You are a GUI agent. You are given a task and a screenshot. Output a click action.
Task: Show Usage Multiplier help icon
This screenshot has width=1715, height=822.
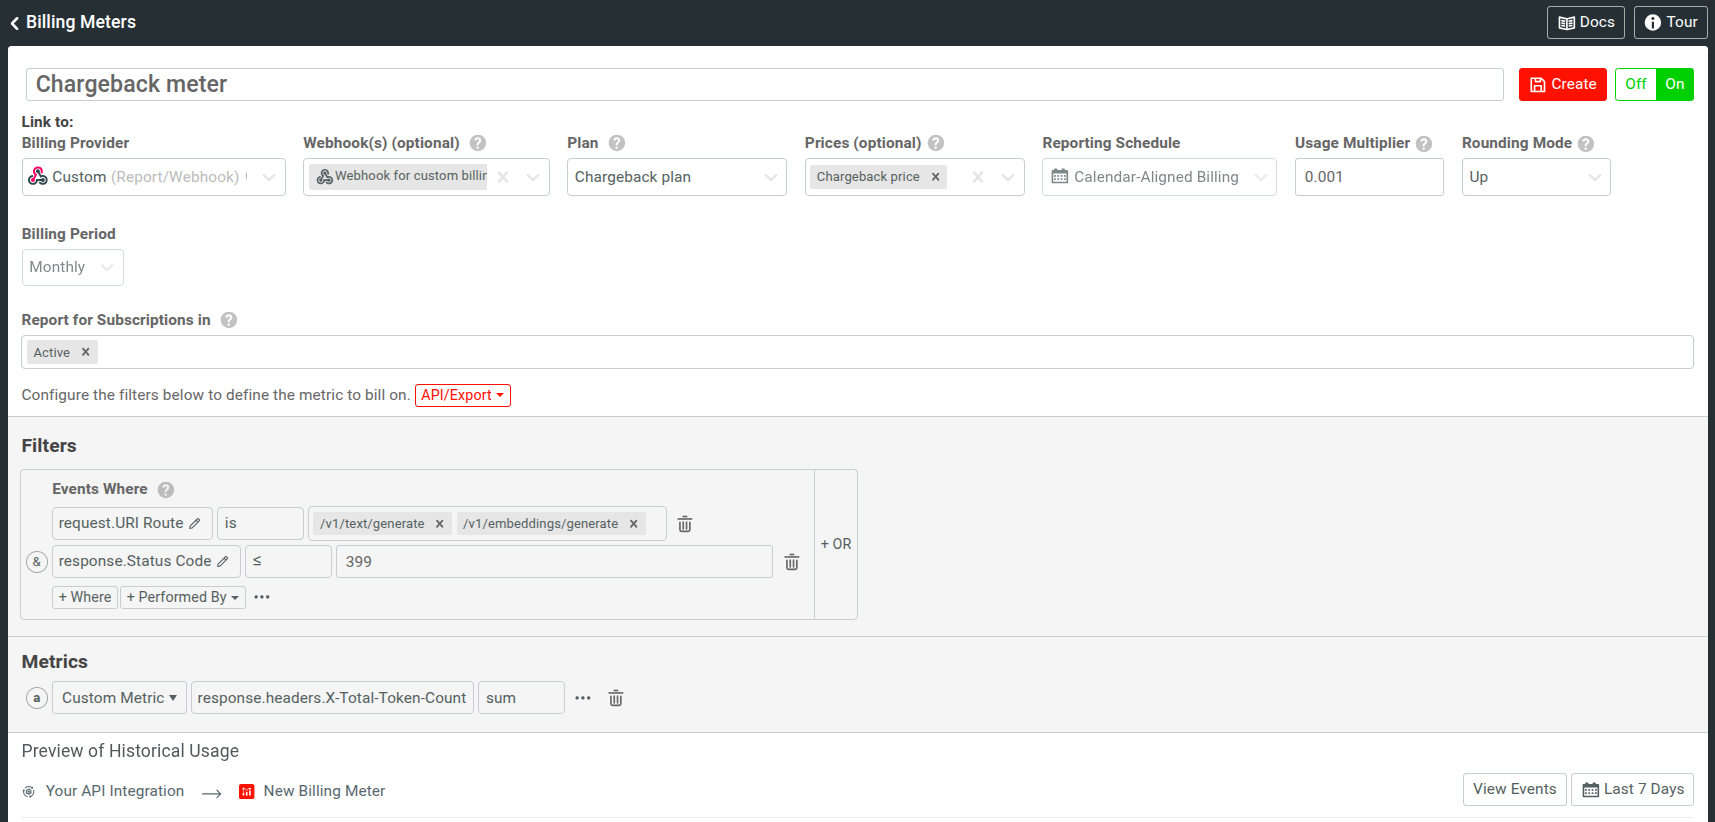point(1424,143)
